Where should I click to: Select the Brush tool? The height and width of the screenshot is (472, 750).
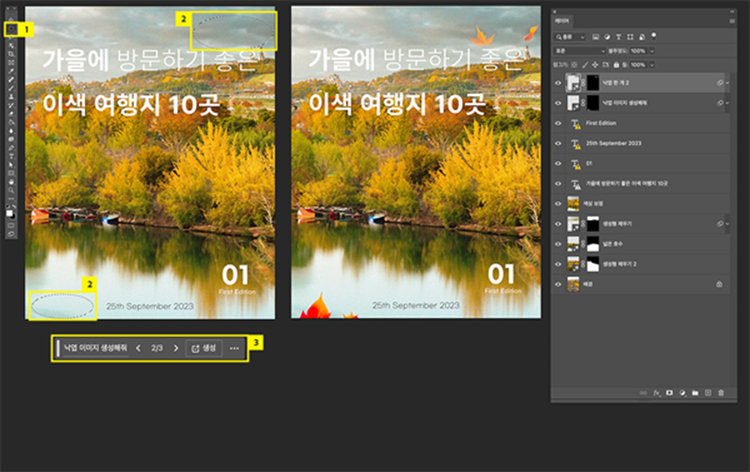coord(11,88)
